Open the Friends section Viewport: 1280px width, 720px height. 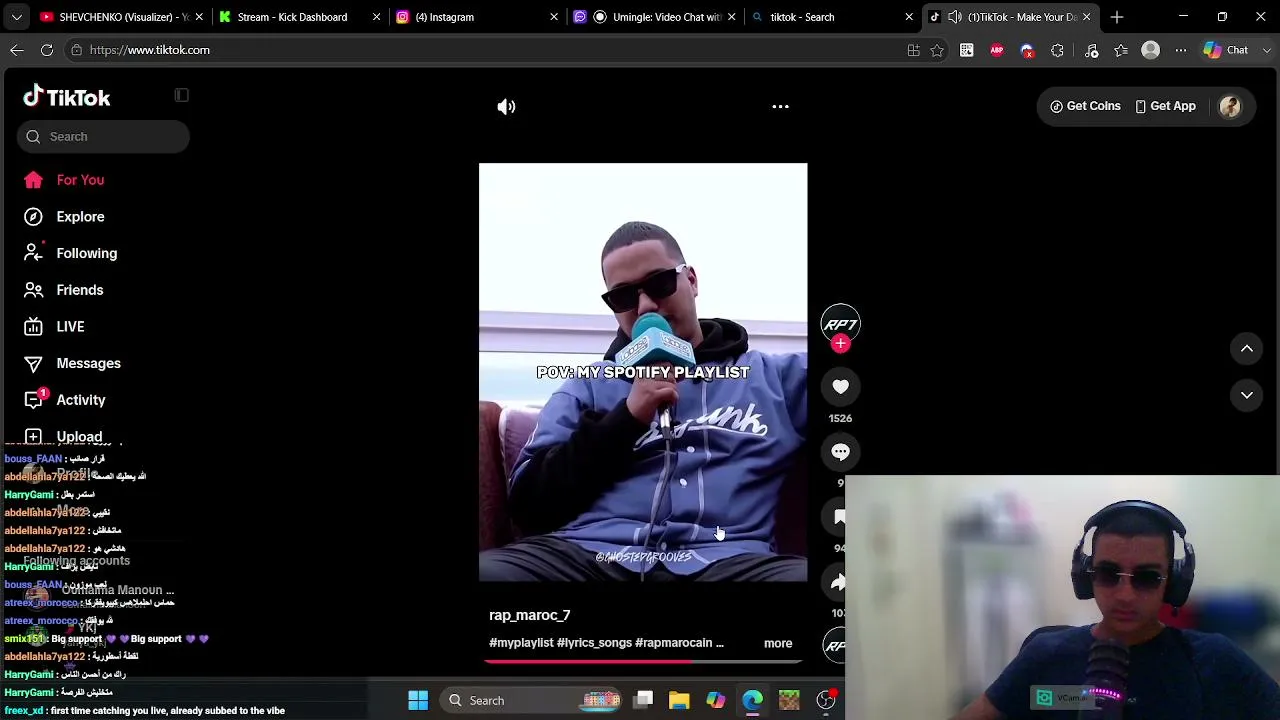64,290
